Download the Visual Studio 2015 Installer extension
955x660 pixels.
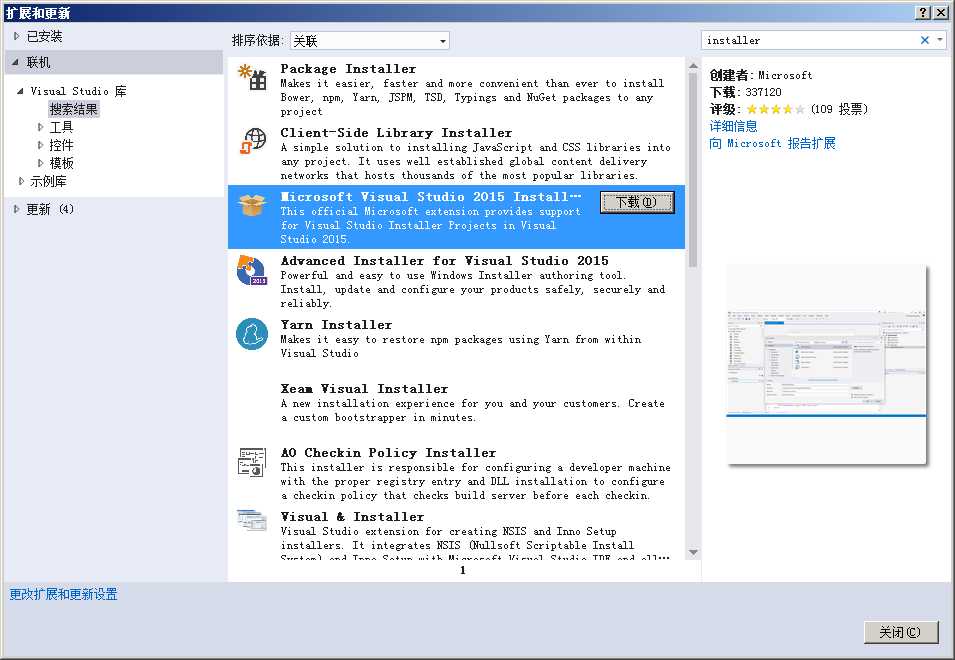click(637, 202)
